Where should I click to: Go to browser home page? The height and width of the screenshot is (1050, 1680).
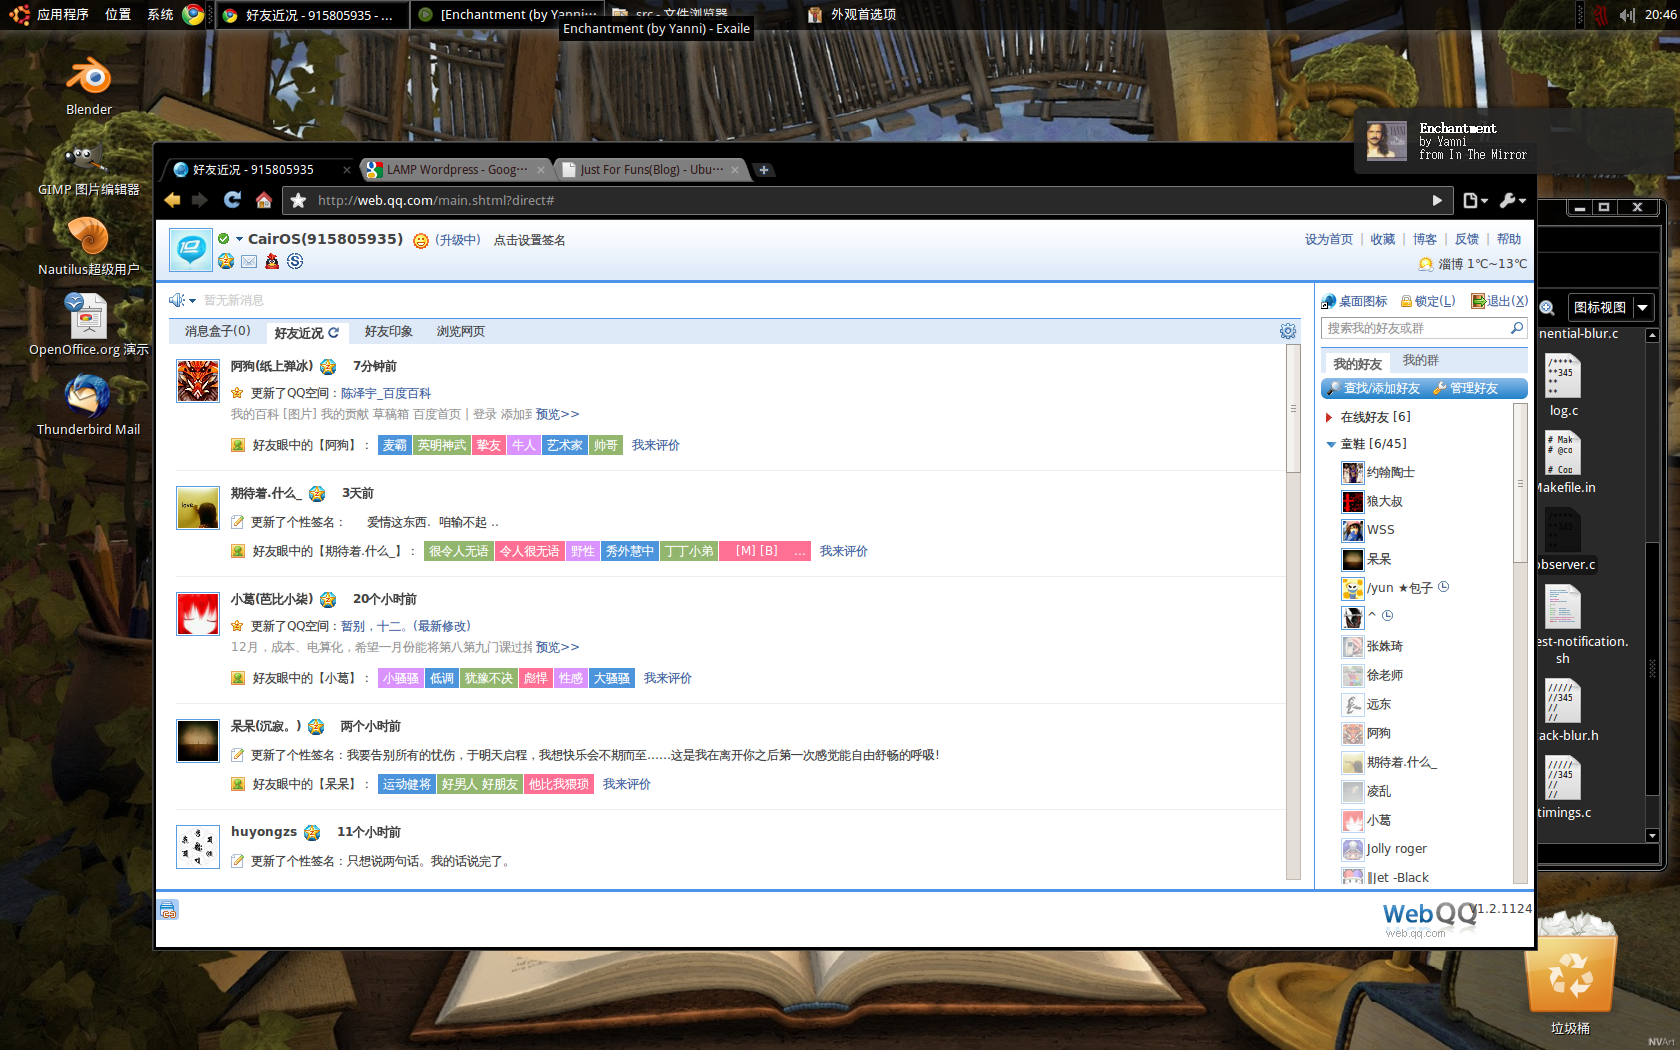point(263,200)
